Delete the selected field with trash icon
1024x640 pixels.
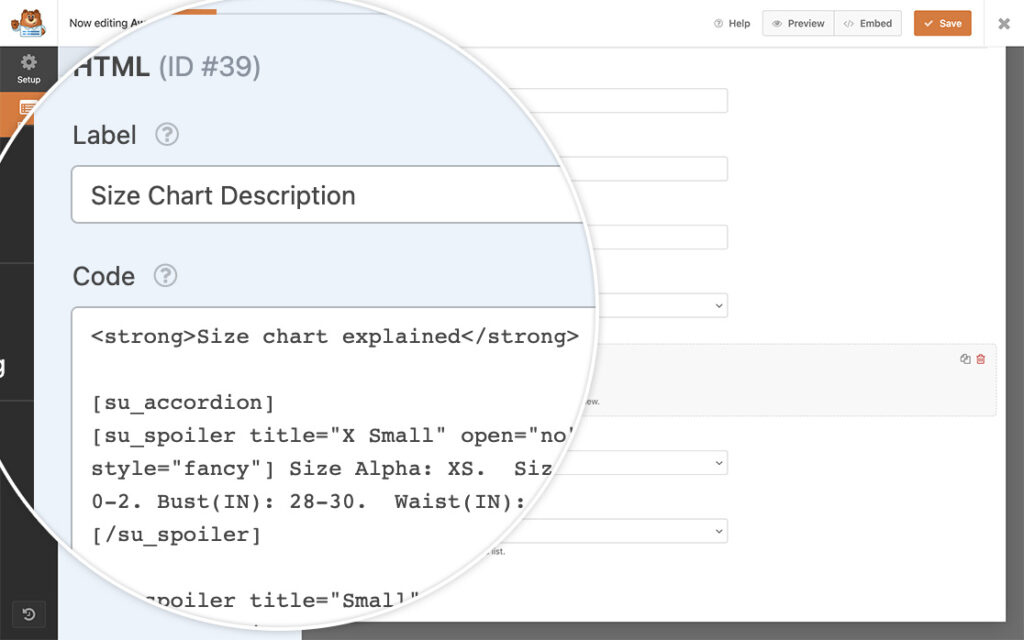981,359
